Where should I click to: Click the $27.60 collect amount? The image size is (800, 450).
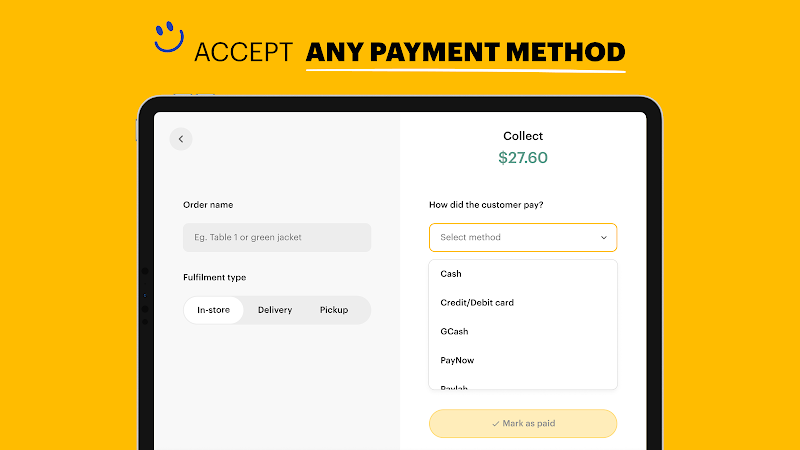523,158
